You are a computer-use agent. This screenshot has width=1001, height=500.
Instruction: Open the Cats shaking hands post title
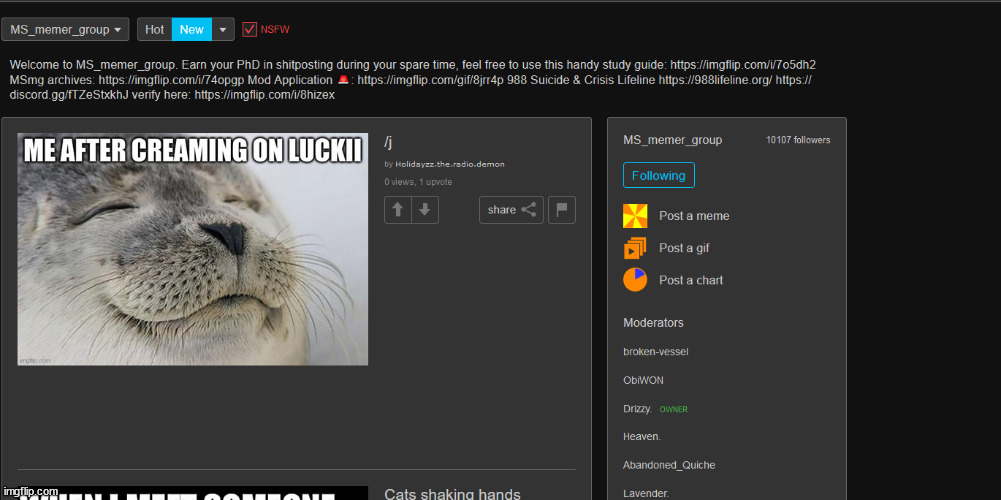(452, 493)
